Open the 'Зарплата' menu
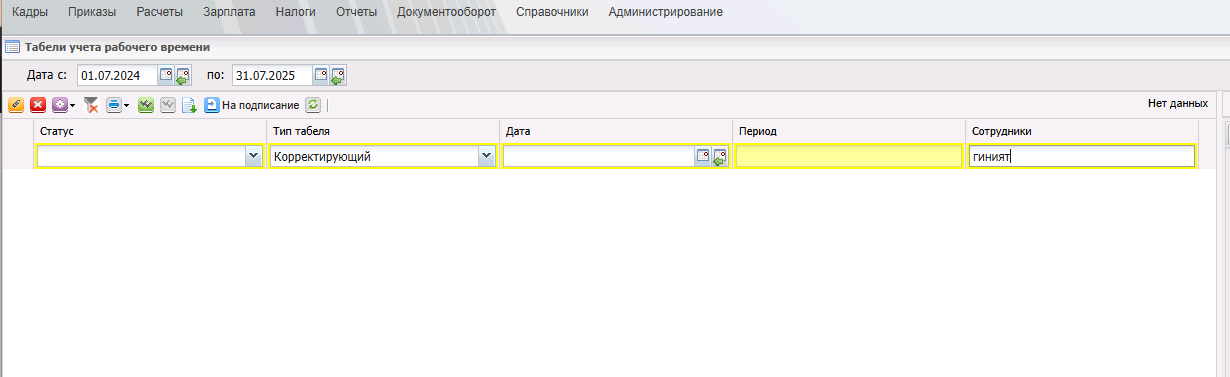The height and width of the screenshot is (377, 1230). (229, 12)
